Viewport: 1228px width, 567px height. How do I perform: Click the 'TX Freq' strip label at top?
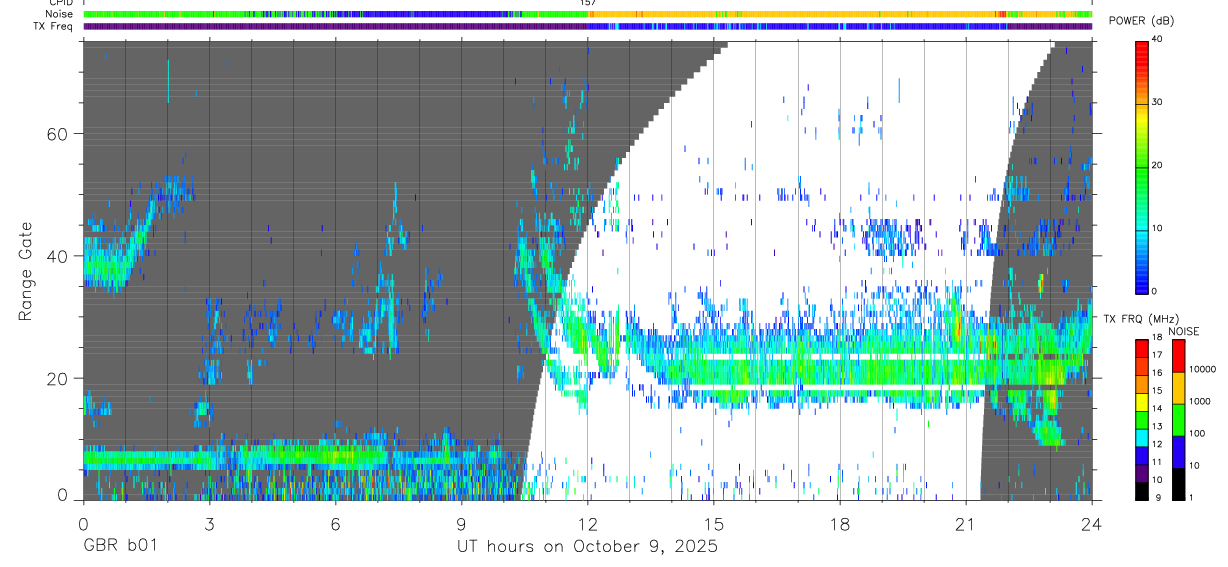[52, 26]
